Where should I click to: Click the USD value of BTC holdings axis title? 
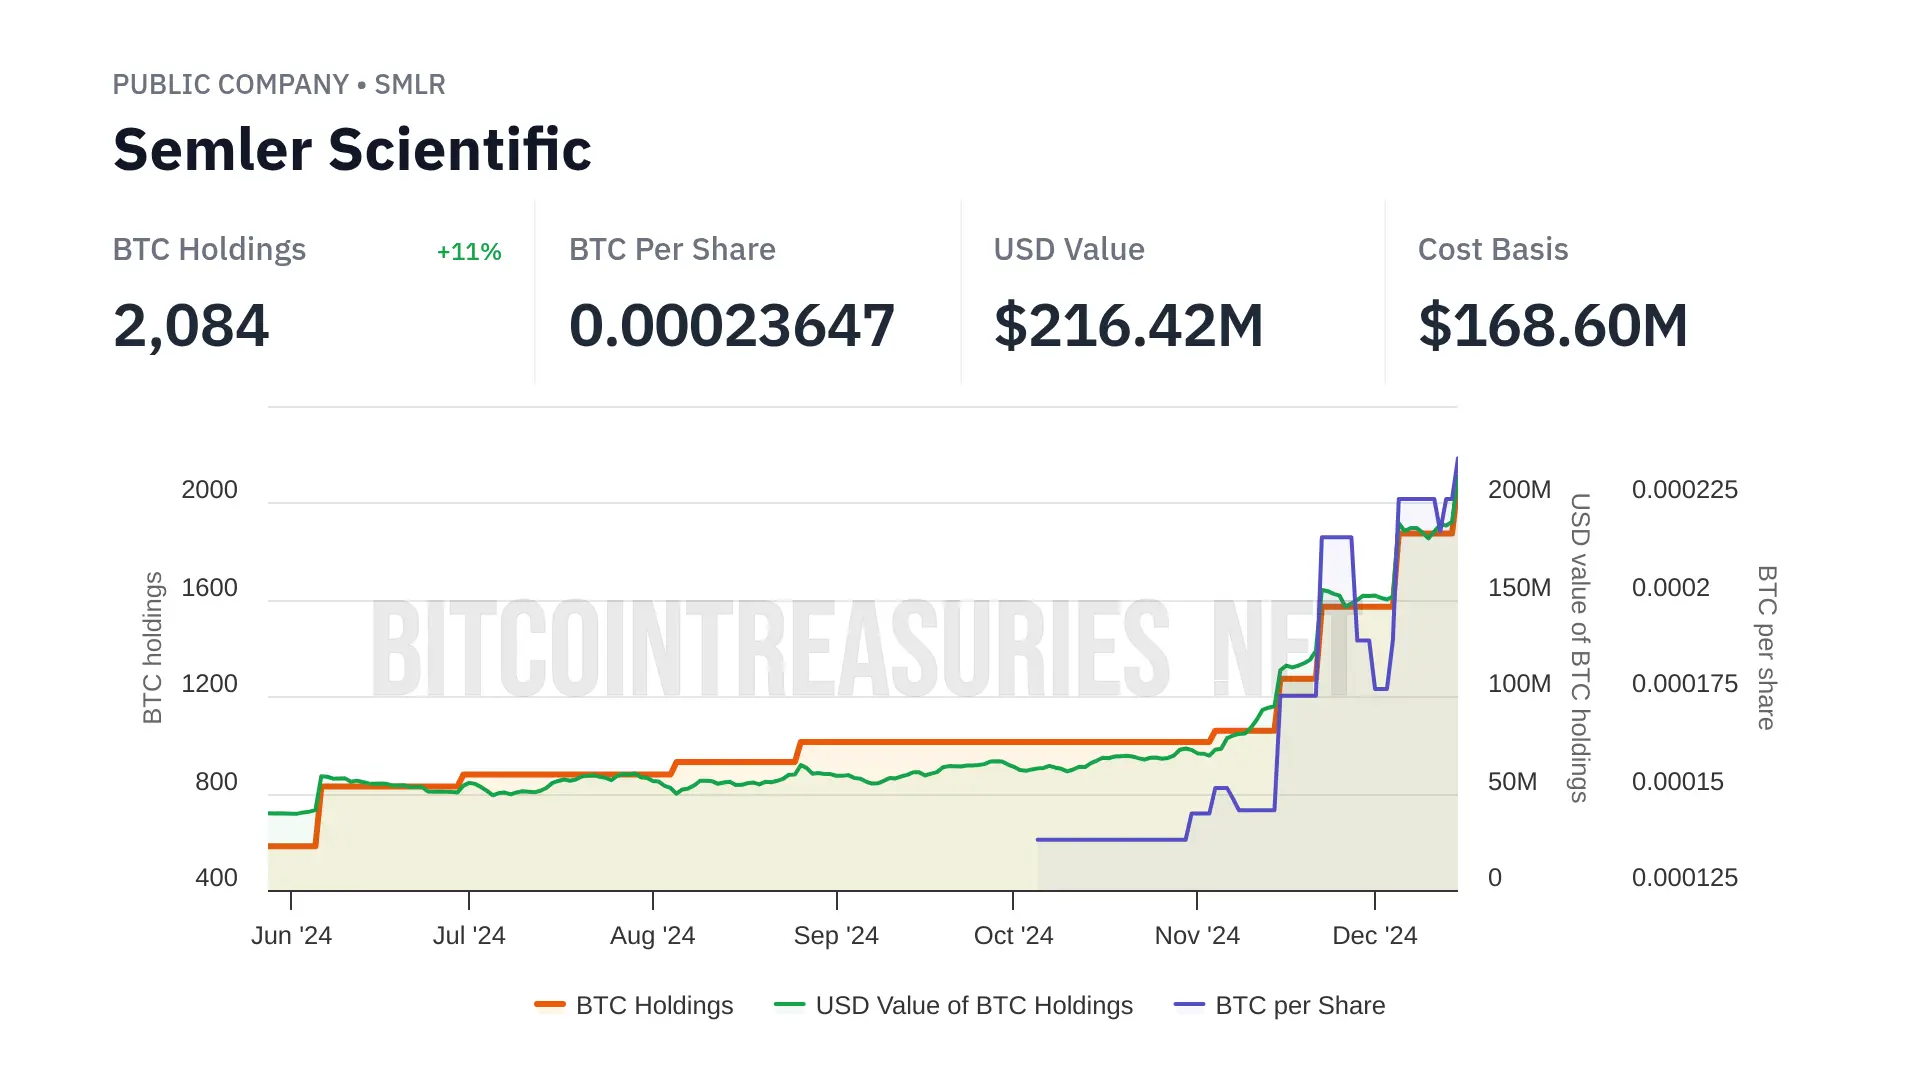coord(1580,647)
